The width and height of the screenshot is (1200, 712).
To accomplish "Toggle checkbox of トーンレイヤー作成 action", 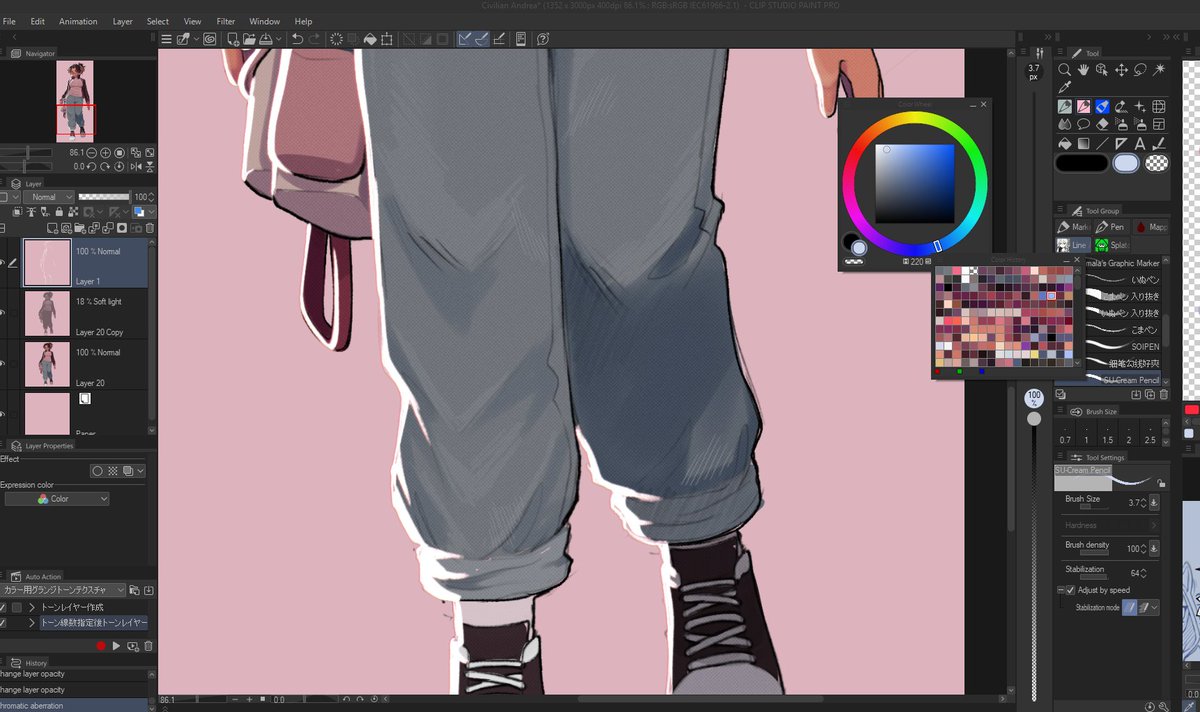I will [x=3, y=607].
